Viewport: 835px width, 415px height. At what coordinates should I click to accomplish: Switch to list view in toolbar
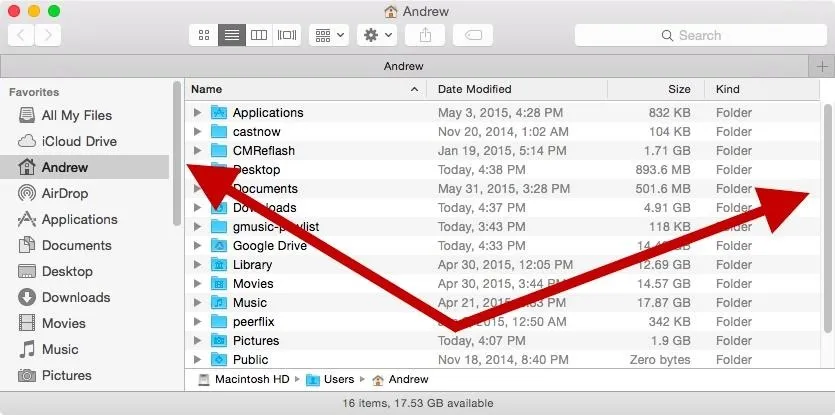pos(232,35)
